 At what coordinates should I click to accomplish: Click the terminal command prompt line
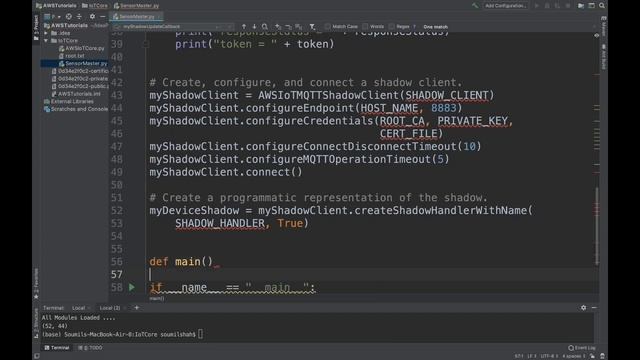(122, 334)
